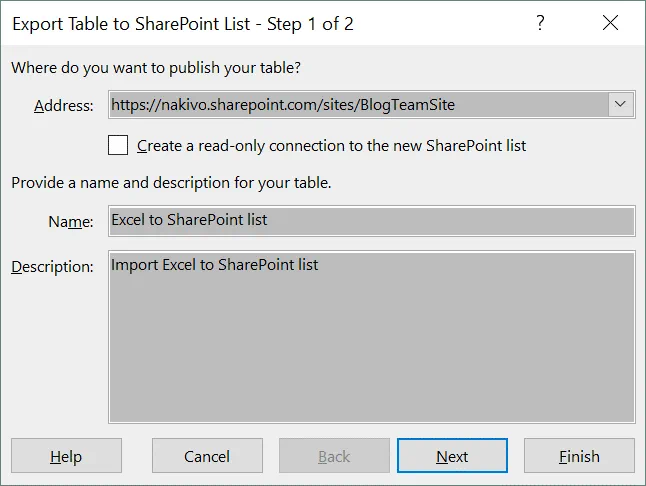The width and height of the screenshot is (646, 486).
Task: Click the "Import Excel to SharePoint list" description text
Action: click(x=215, y=266)
